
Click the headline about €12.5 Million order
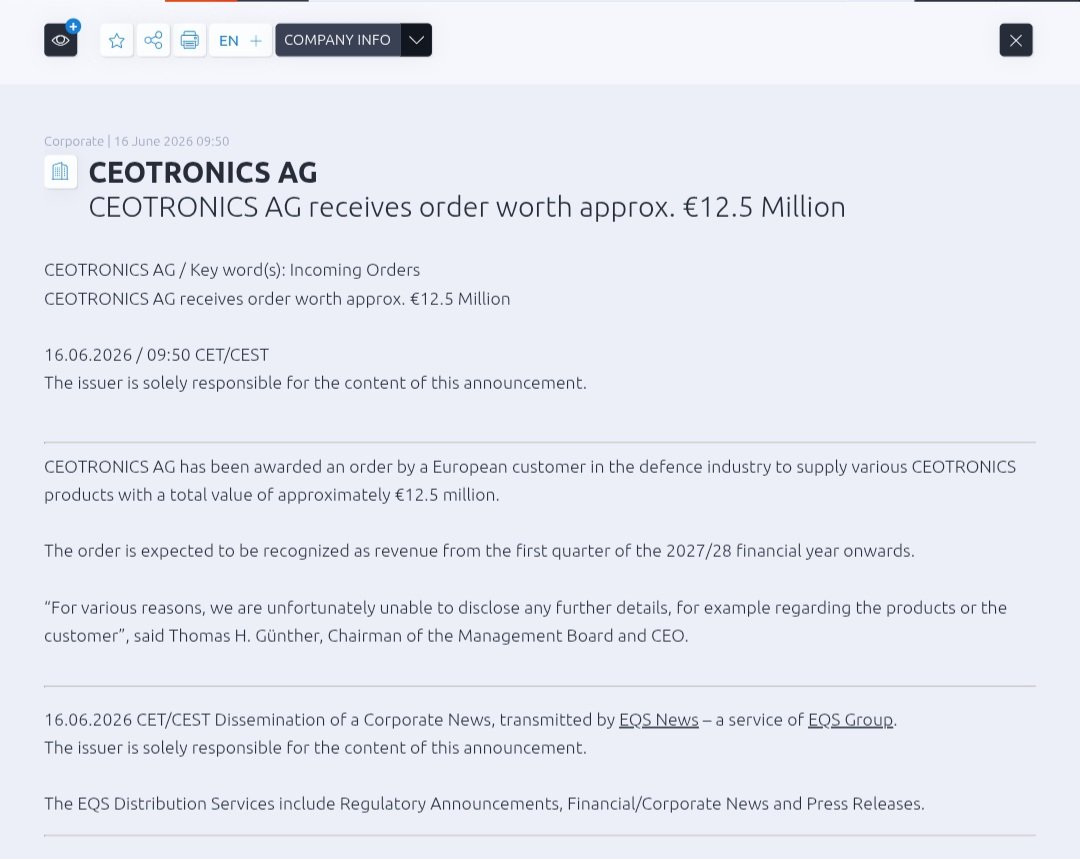[467, 207]
